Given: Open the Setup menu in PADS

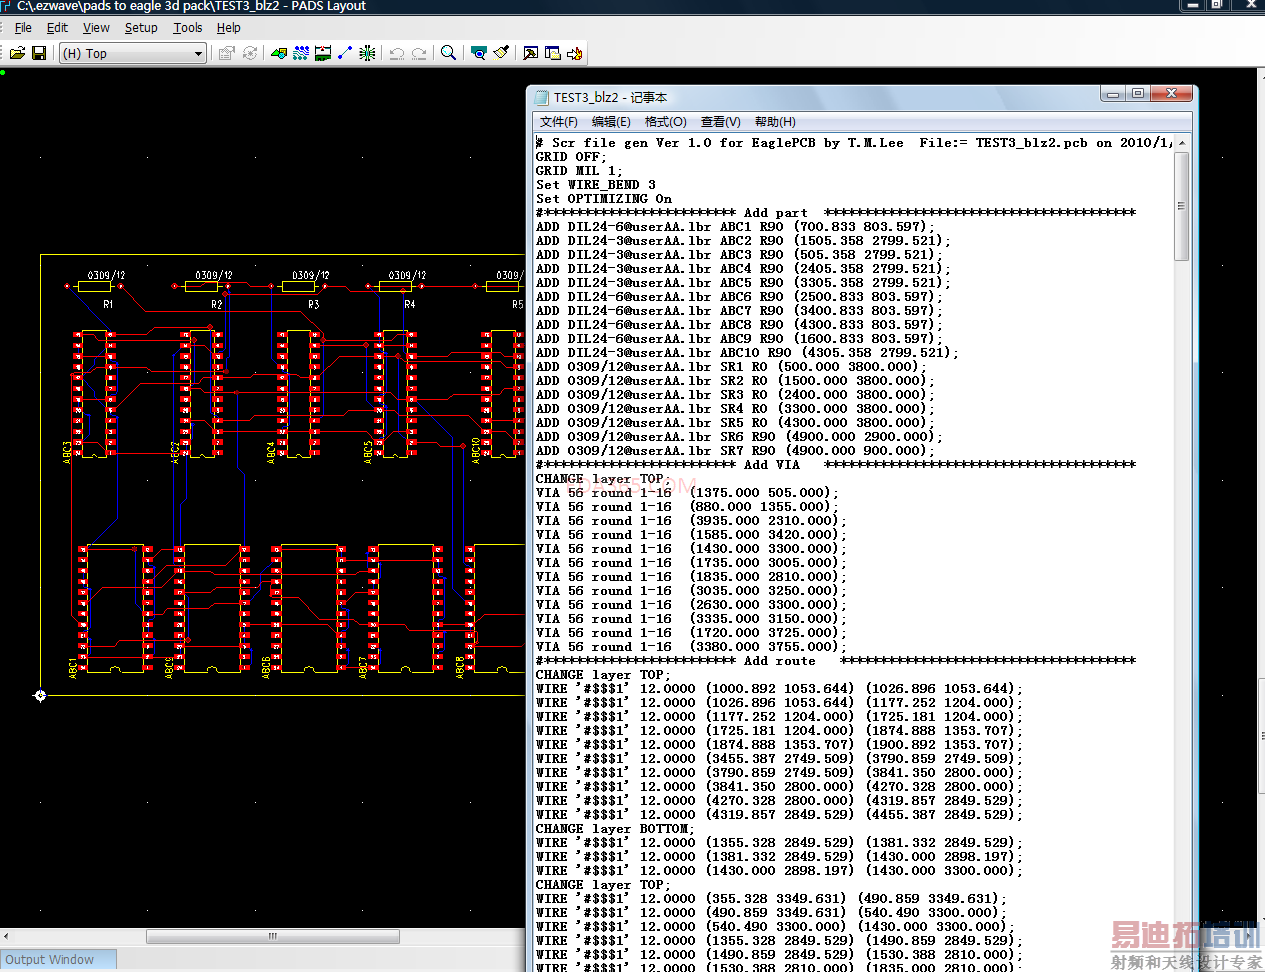Looking at the screenshot, I should 141,28.
